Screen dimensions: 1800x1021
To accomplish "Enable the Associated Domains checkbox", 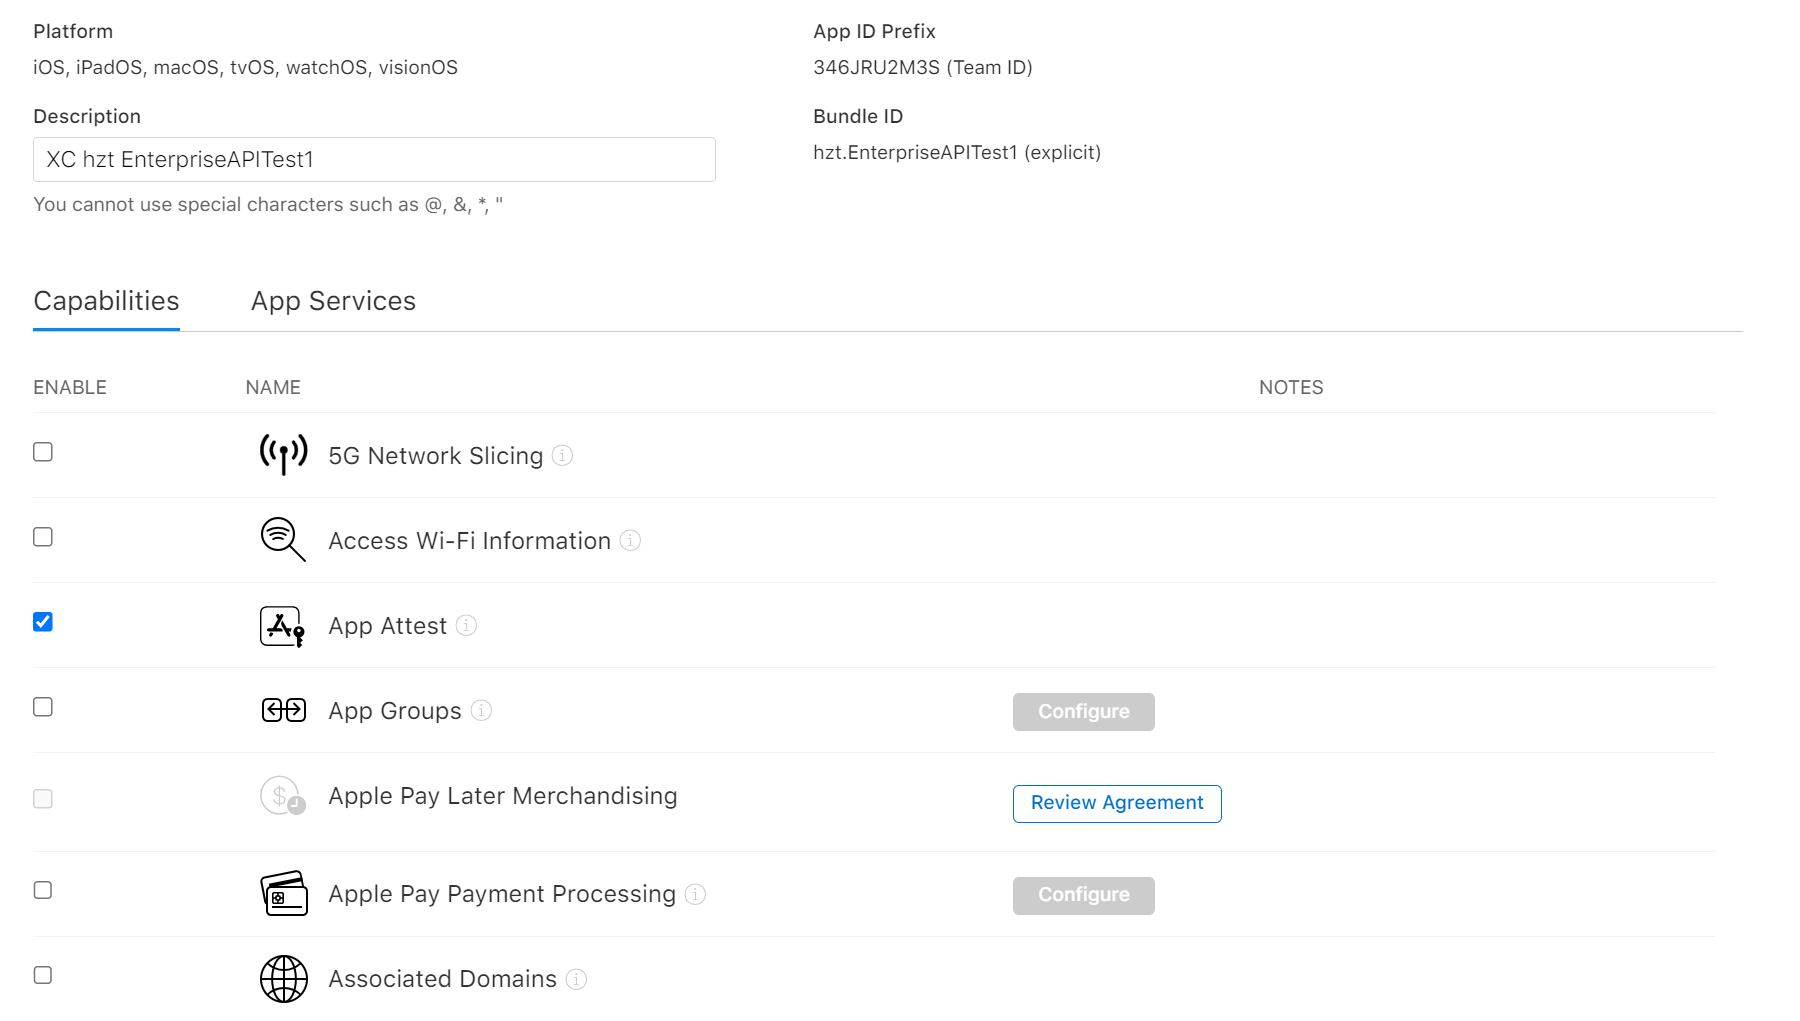I will click(43, 975).
